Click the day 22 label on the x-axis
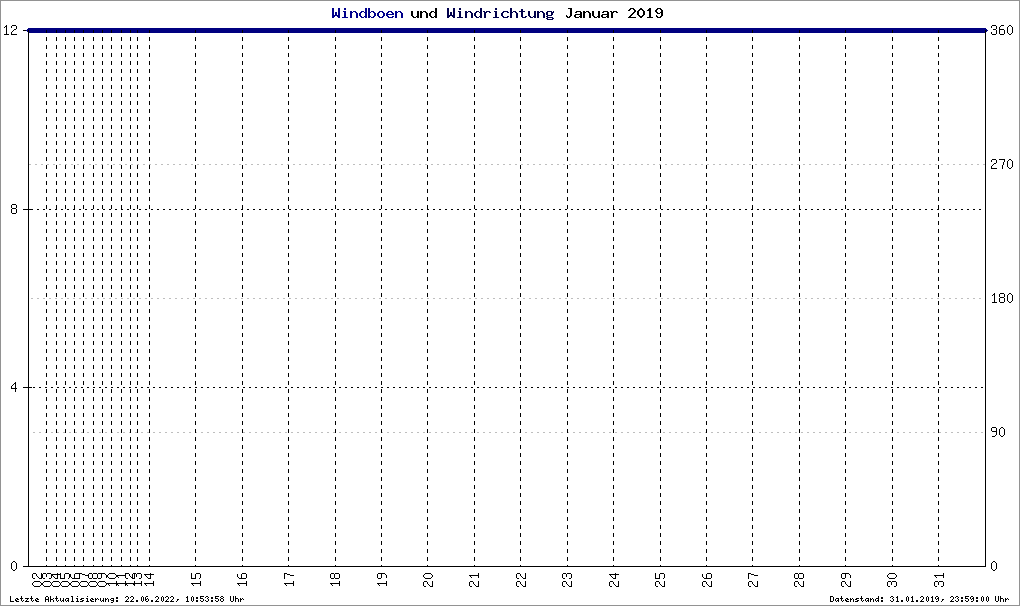Viewport: 1020px width, 606px height. click(521, 579)
